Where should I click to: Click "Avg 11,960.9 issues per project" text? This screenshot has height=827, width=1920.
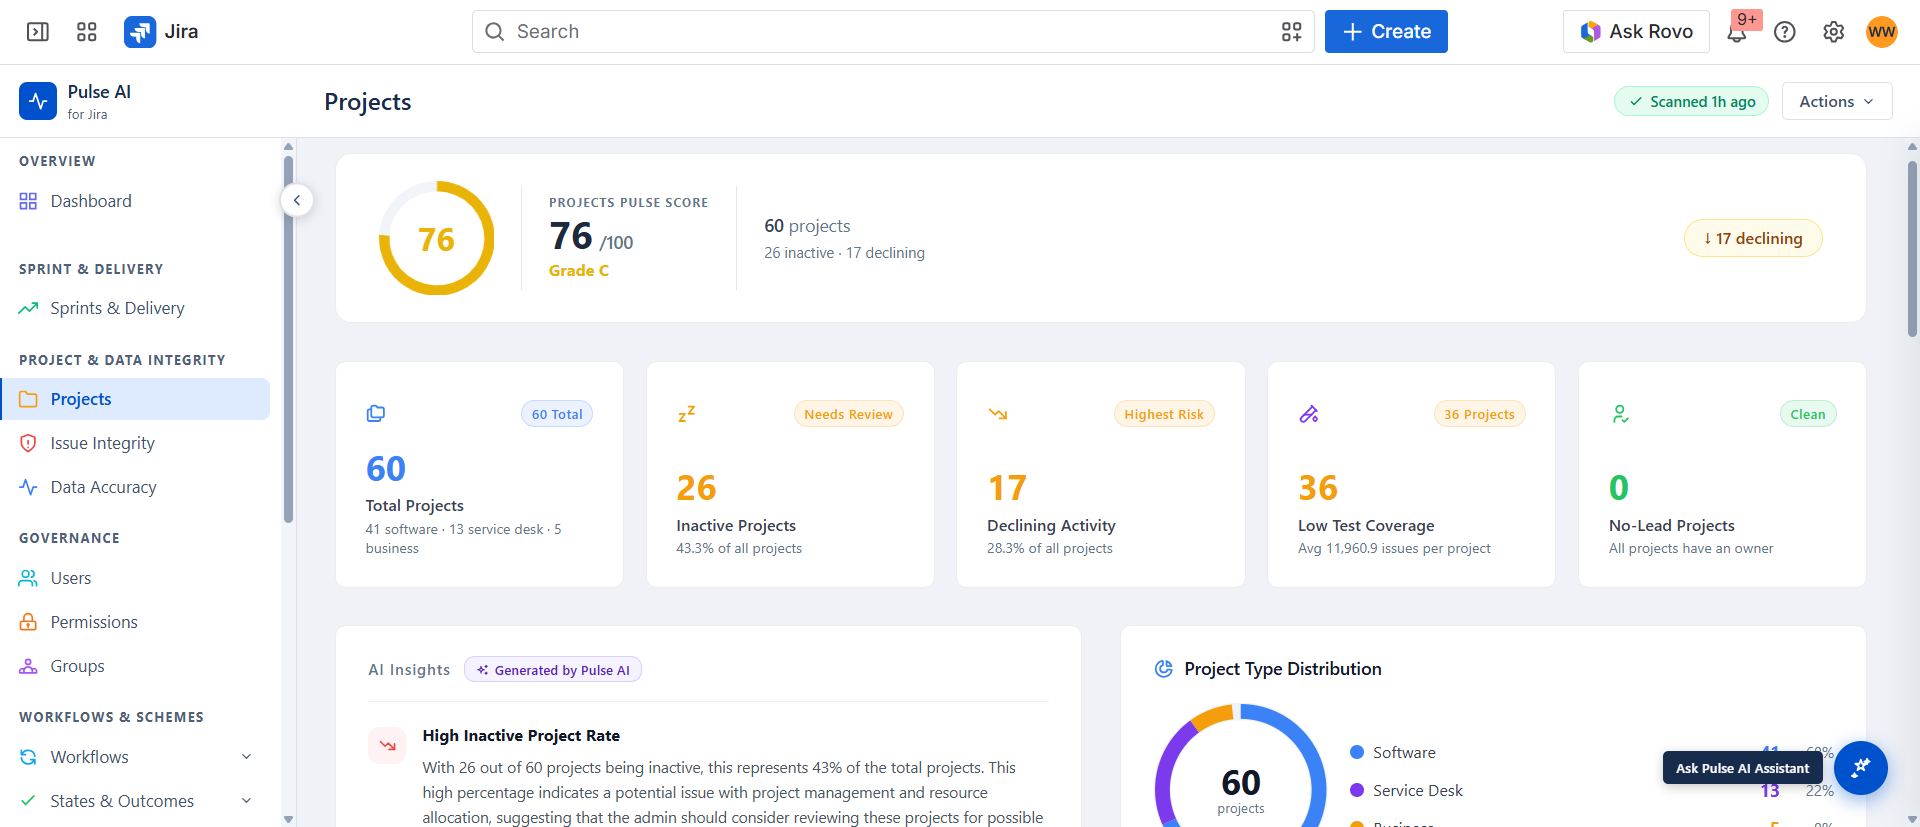pyautogui.click(x=1394, y=548)
